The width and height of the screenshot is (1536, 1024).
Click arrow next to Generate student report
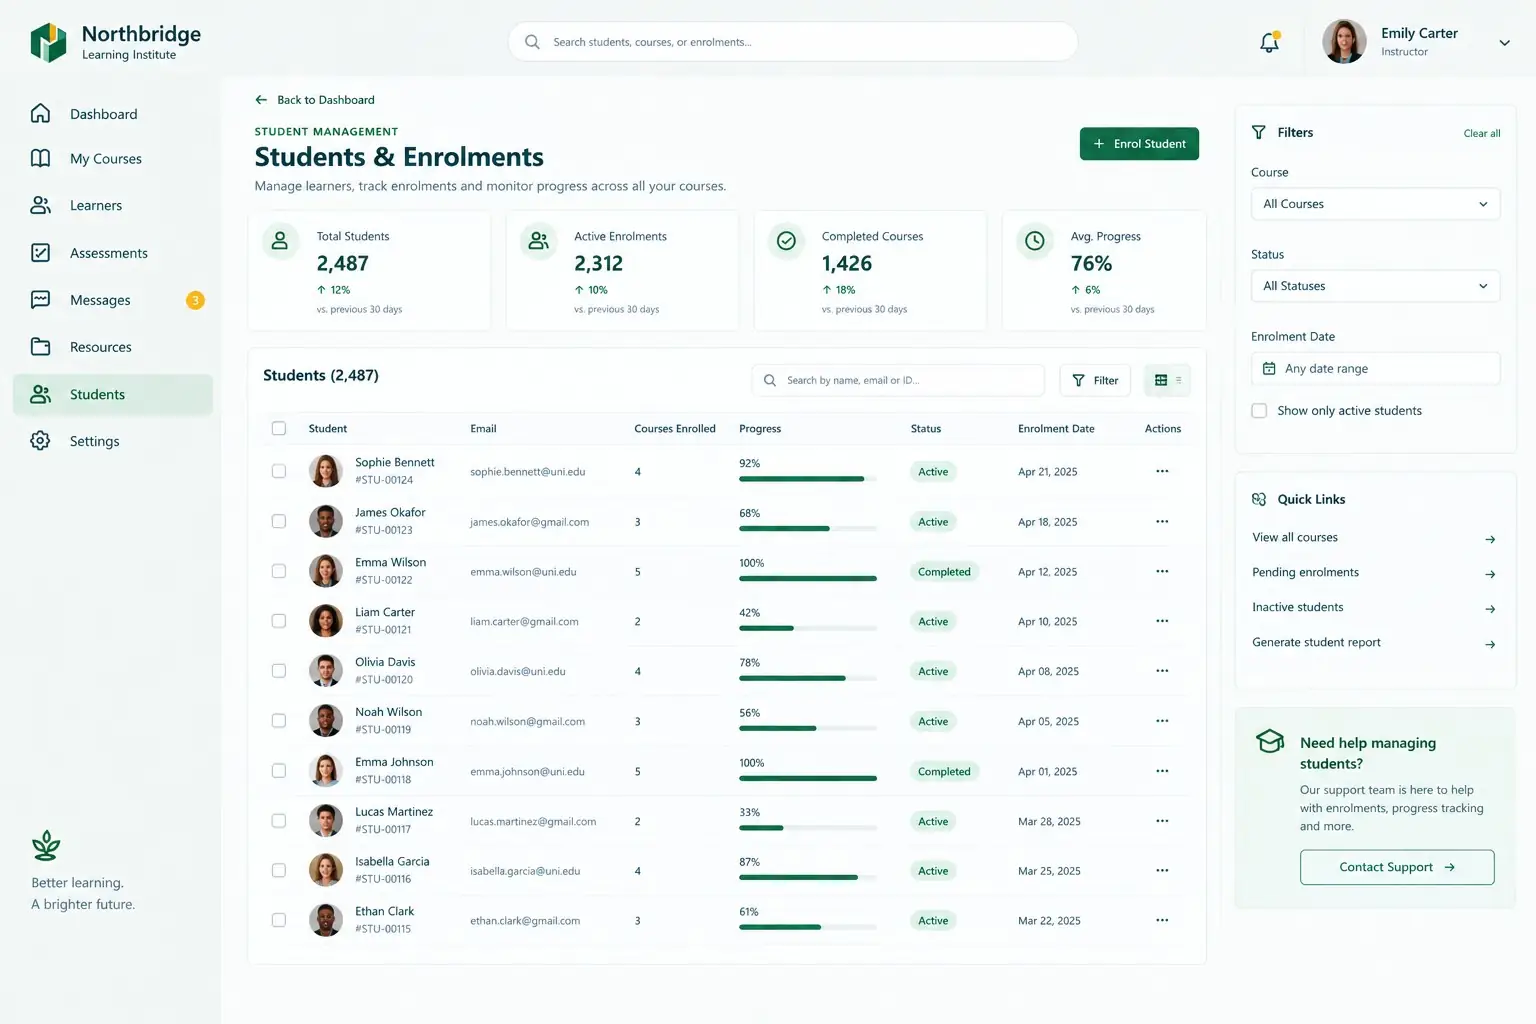[1490, 644]
